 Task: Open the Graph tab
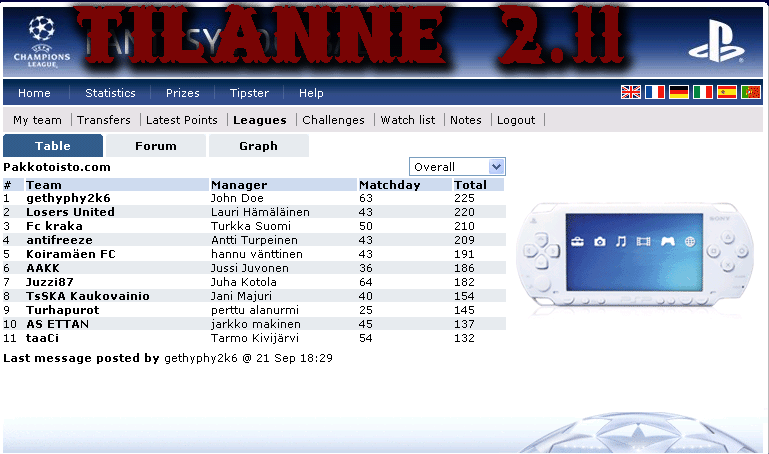coord(258,146)
